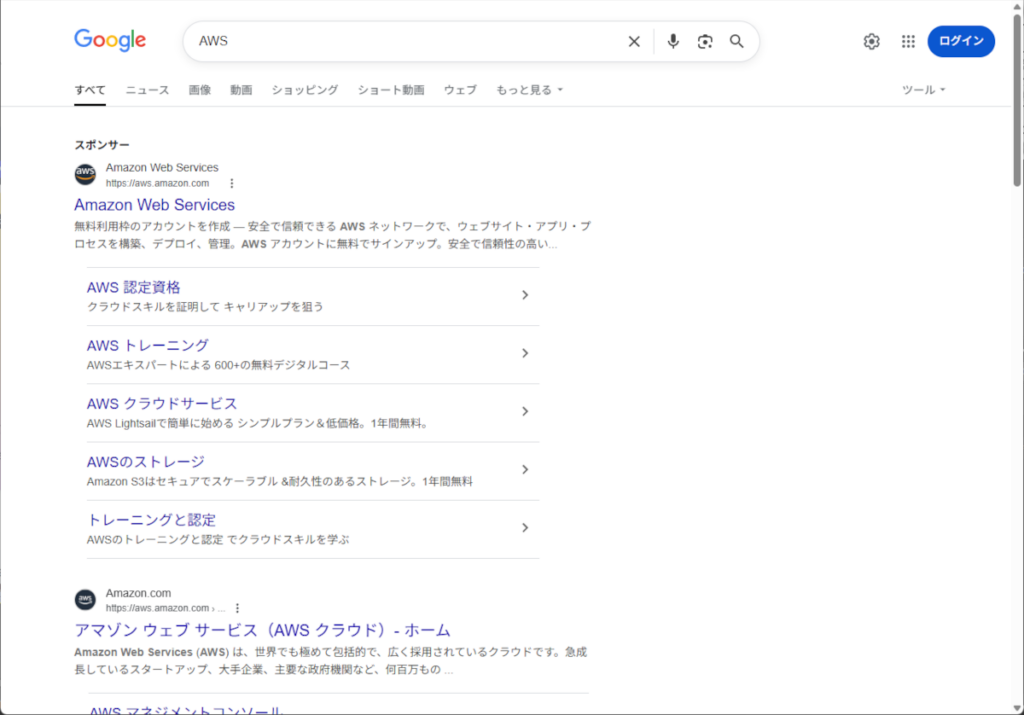Open three-dot menu beside Amazon.com result URL
1024x715 pixels.
tap(237, 608)
